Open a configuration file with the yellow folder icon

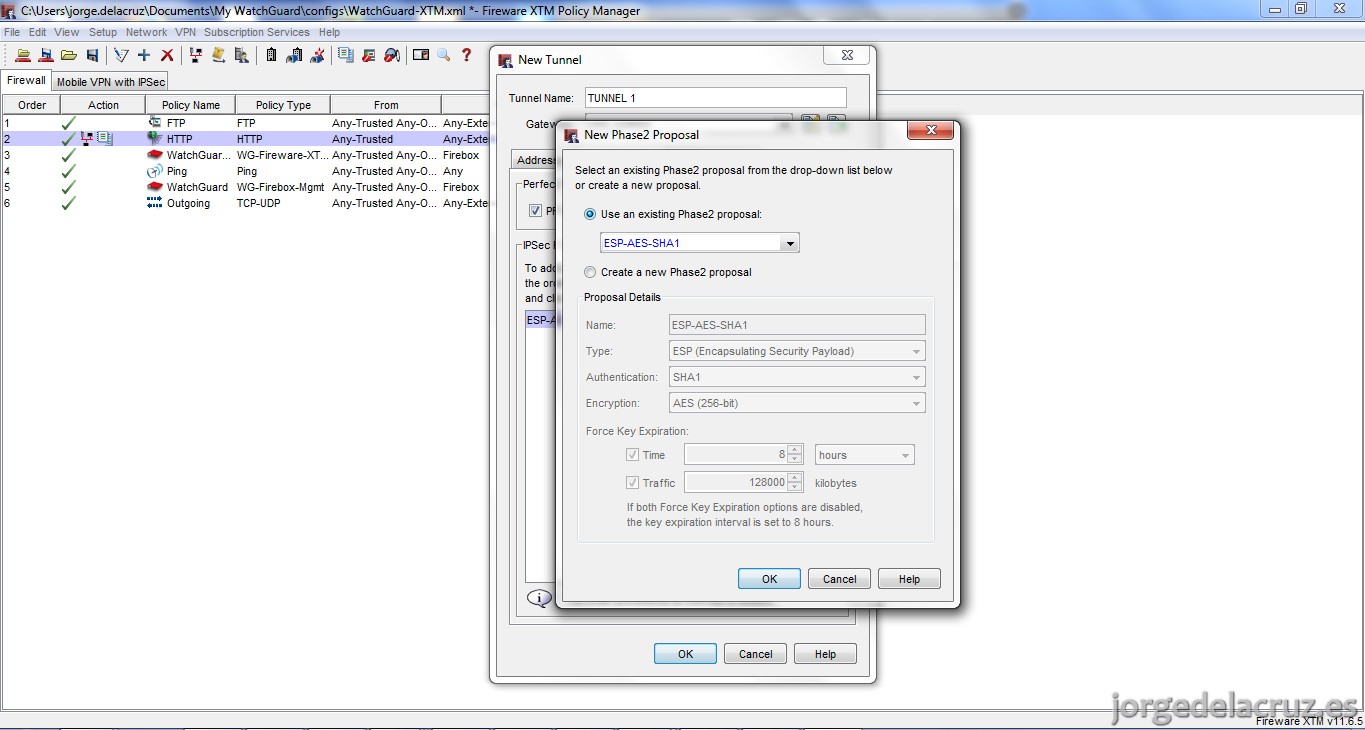69,56
